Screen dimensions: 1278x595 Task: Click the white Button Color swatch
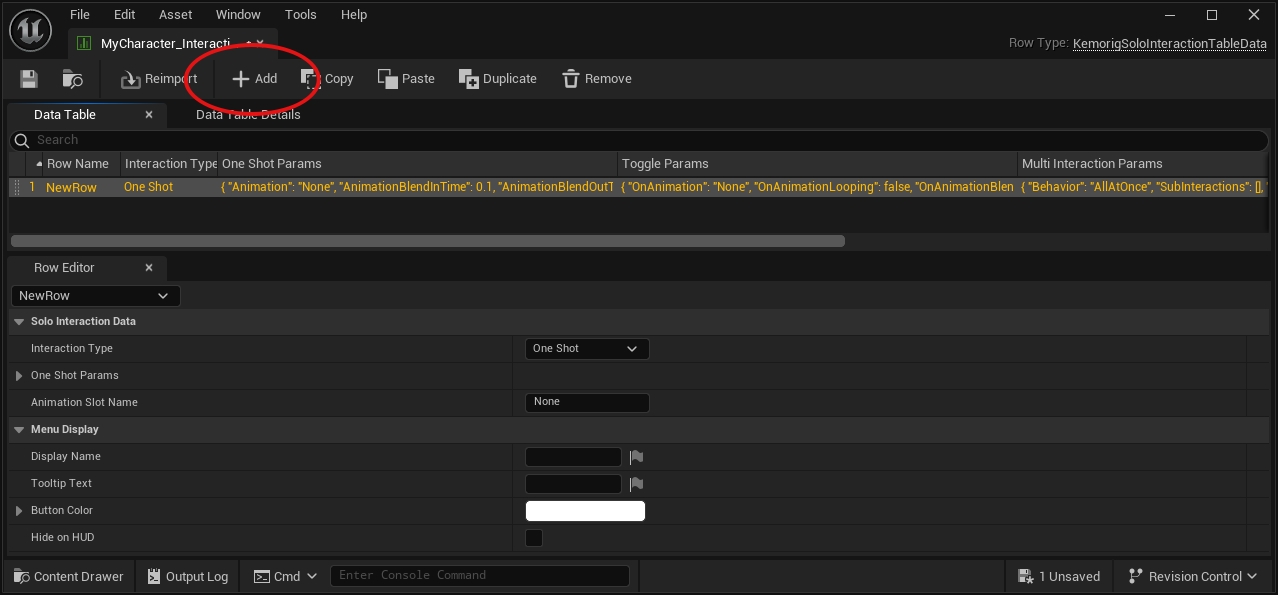[x=585, y=511]
